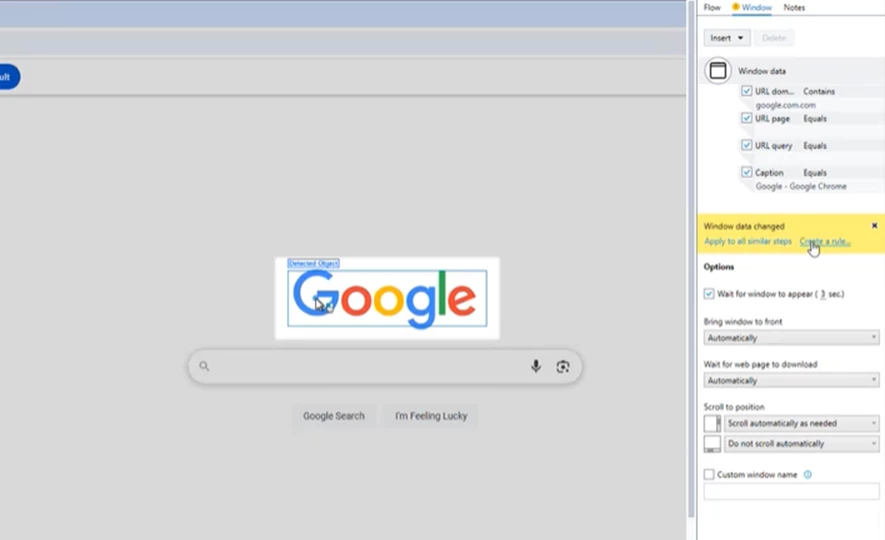The width and height of the screenshot is (885, 540).
Task: Uncheck the Caption checkbox
Action: (747, 172)
